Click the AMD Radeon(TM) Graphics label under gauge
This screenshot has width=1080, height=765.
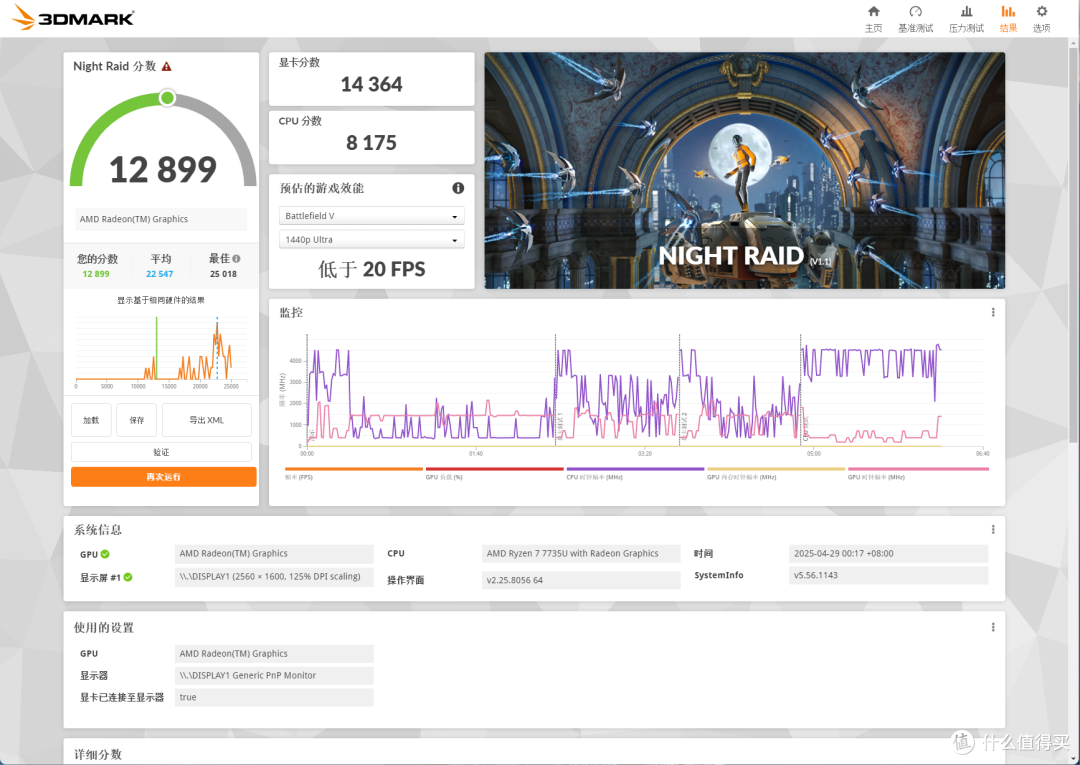[161, 219]
